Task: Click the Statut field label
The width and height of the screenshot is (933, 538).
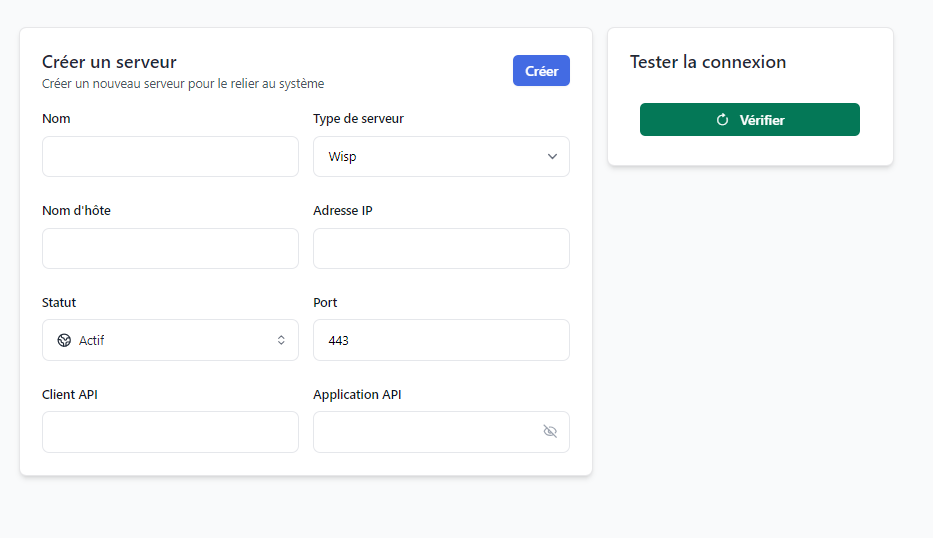Action: coord(59,303)
